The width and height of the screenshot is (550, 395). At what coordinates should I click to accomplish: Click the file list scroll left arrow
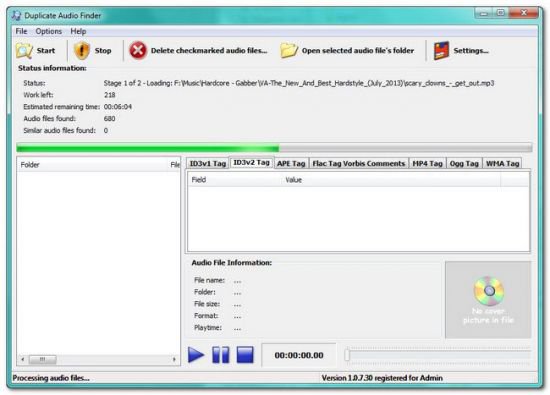pos(22,359)
